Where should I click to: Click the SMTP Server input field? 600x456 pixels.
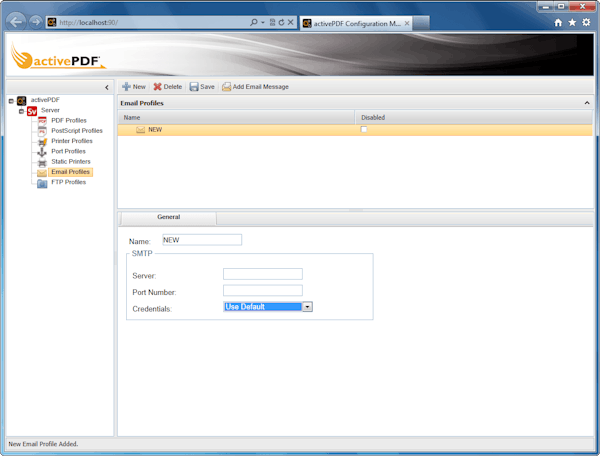[x=263, y=274]
